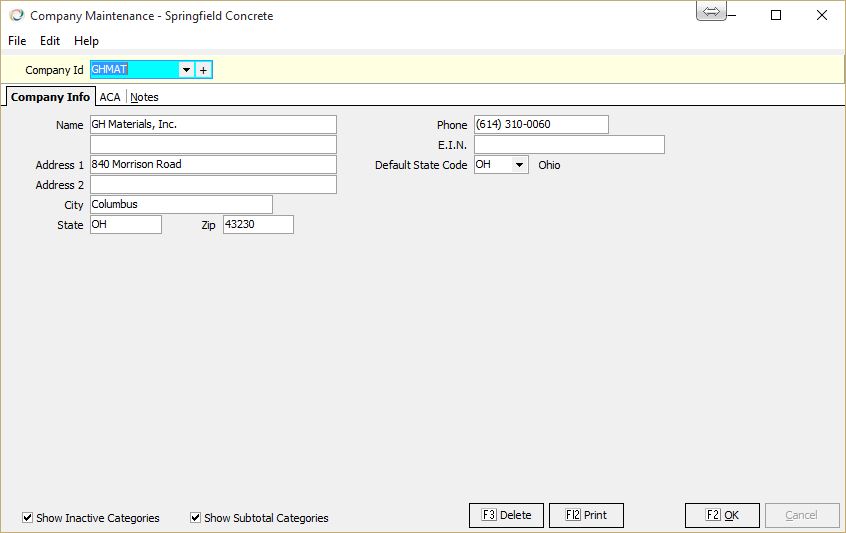The image size is (846, 533).
Task: Uncheck Show Subtotal Categories
Action: click(x=195, y=518)
